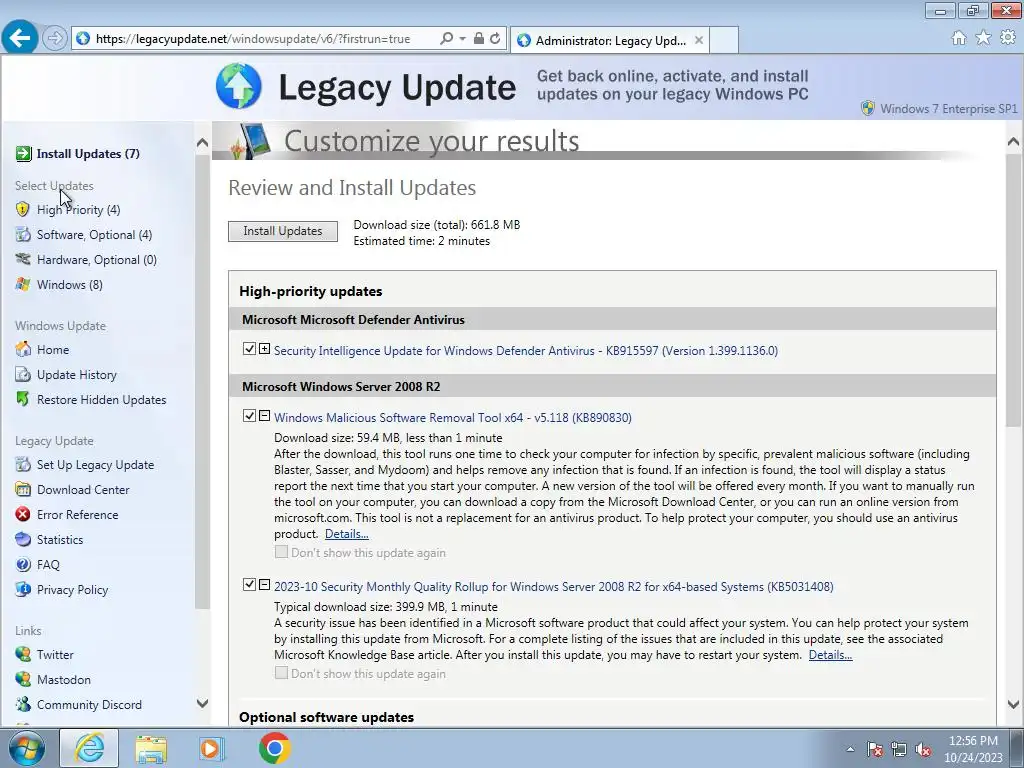Click the Privacy Policy info icon
This screenshot has width=1024, height=768.
[23, 589]
